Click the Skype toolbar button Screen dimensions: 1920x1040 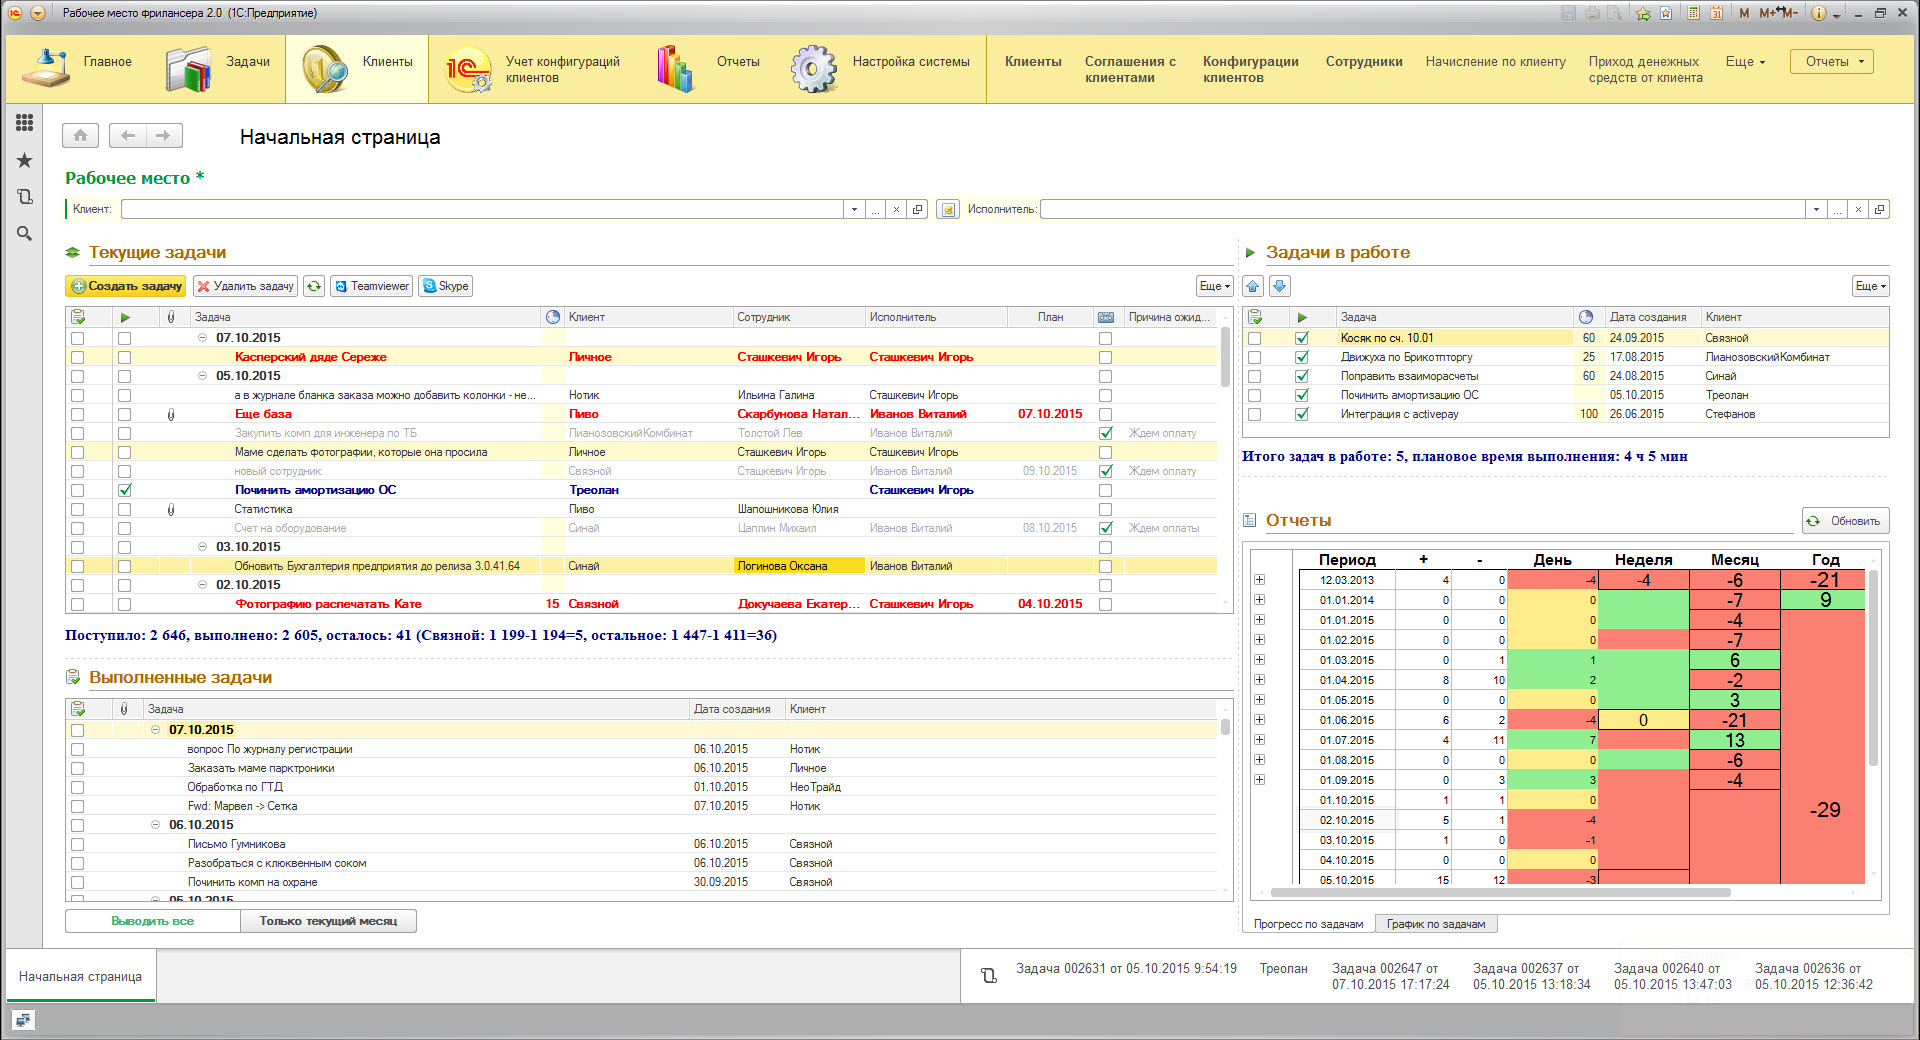[x=445, y=286]
